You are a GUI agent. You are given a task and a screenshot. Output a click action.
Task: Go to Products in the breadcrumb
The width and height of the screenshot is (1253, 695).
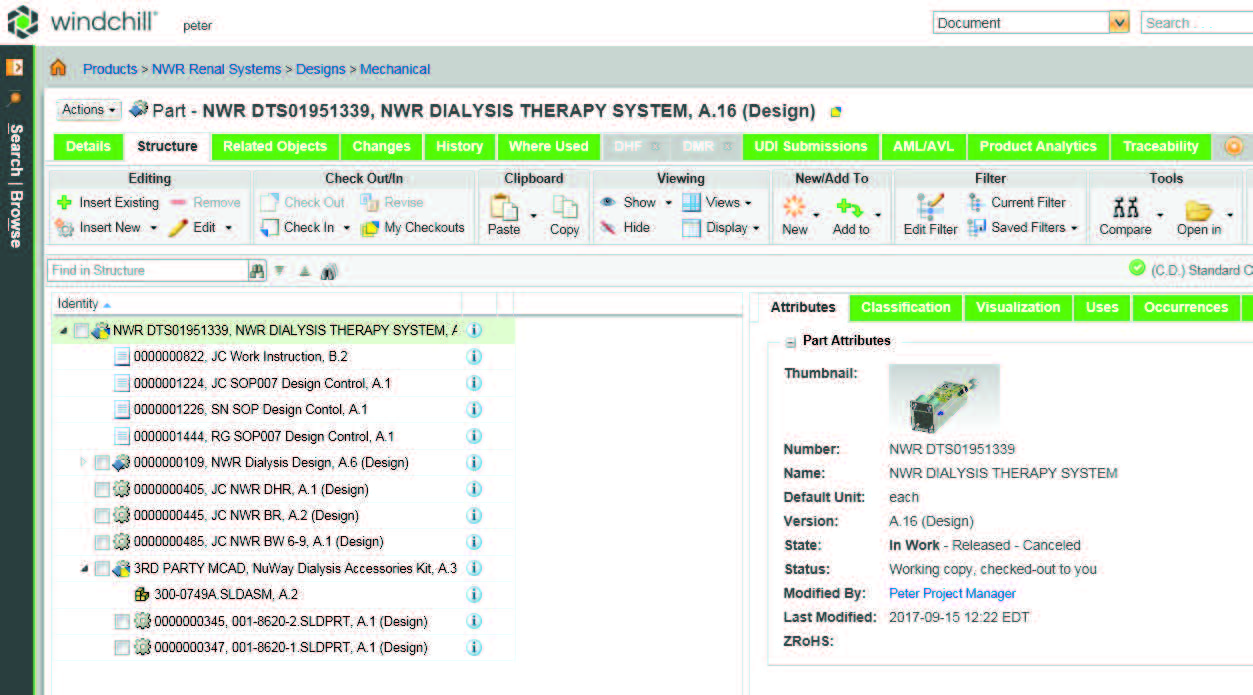point(110,69)
